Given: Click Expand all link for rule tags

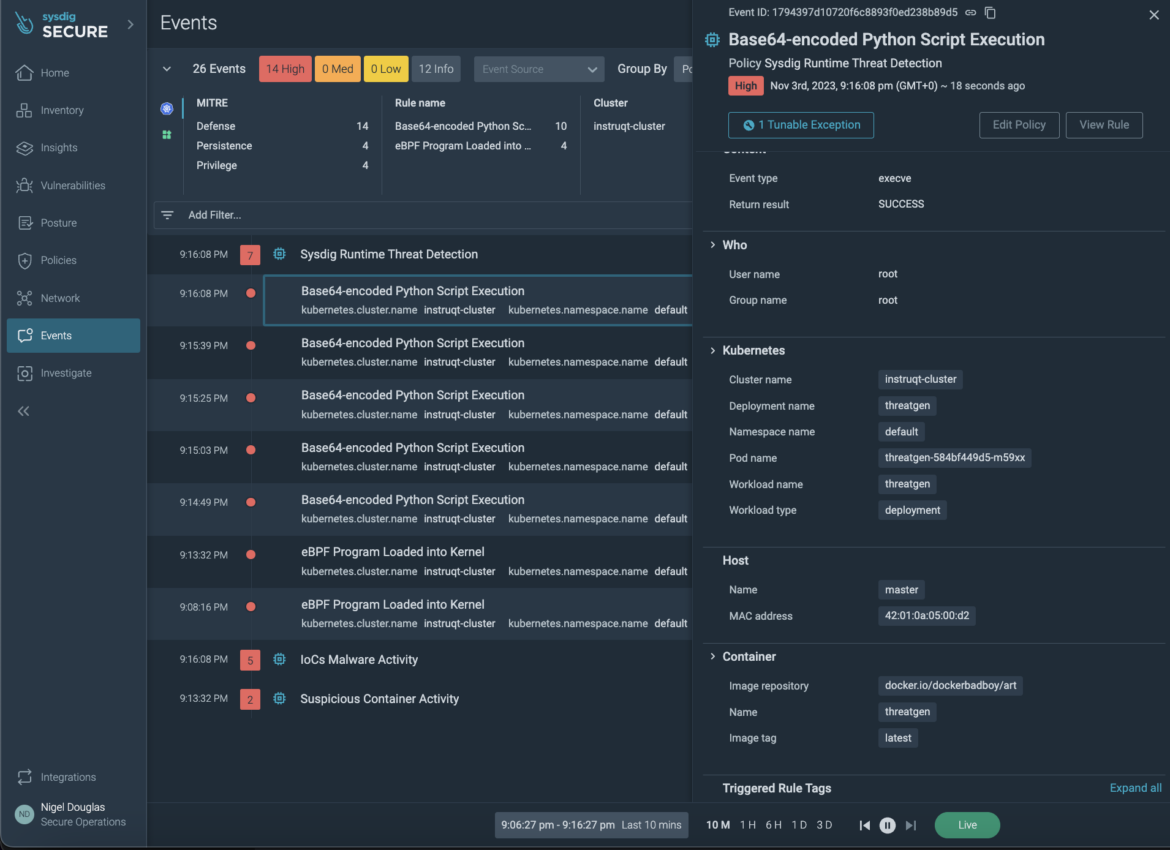Looking at the screenshot, I should point(1135,788).
